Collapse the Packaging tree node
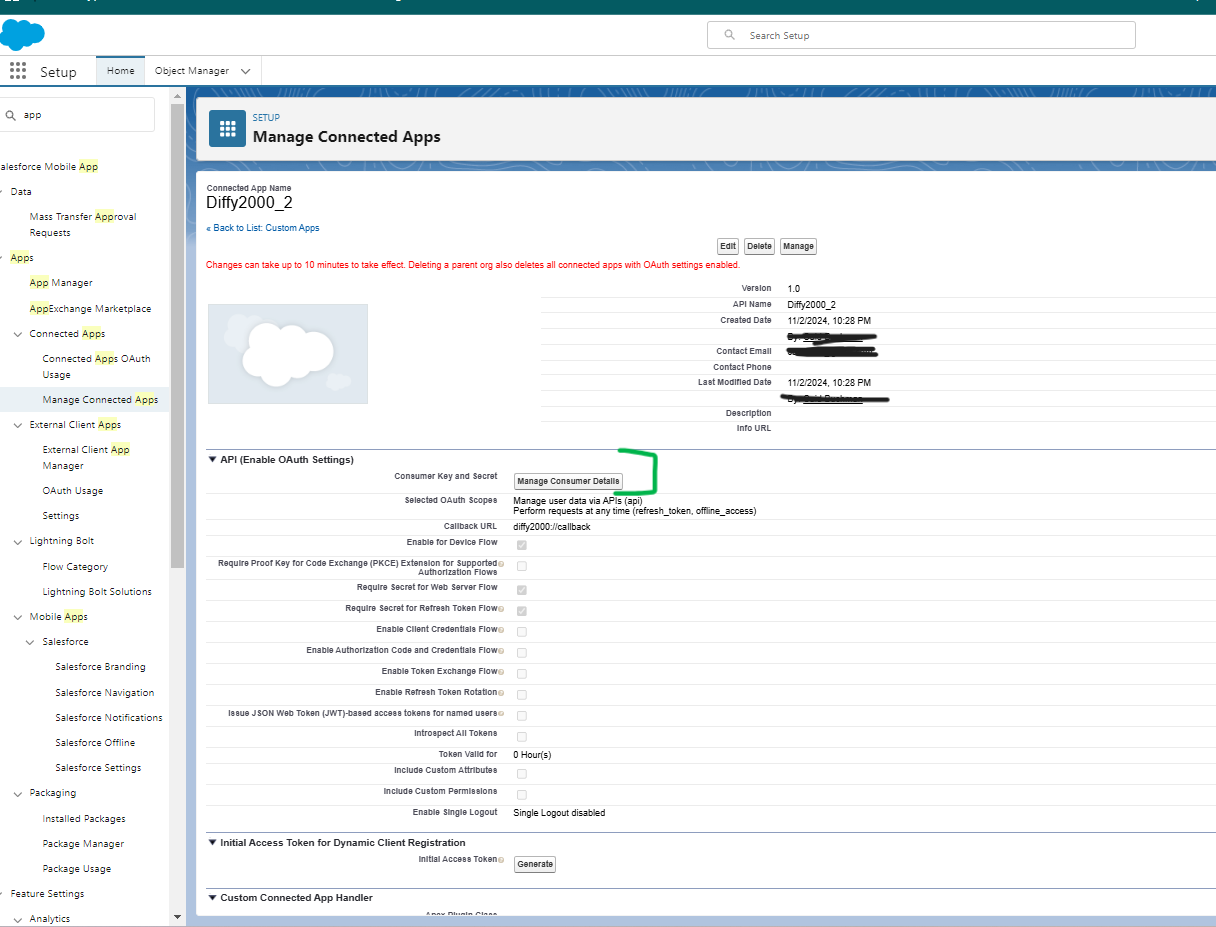 (x=18, y=793)
